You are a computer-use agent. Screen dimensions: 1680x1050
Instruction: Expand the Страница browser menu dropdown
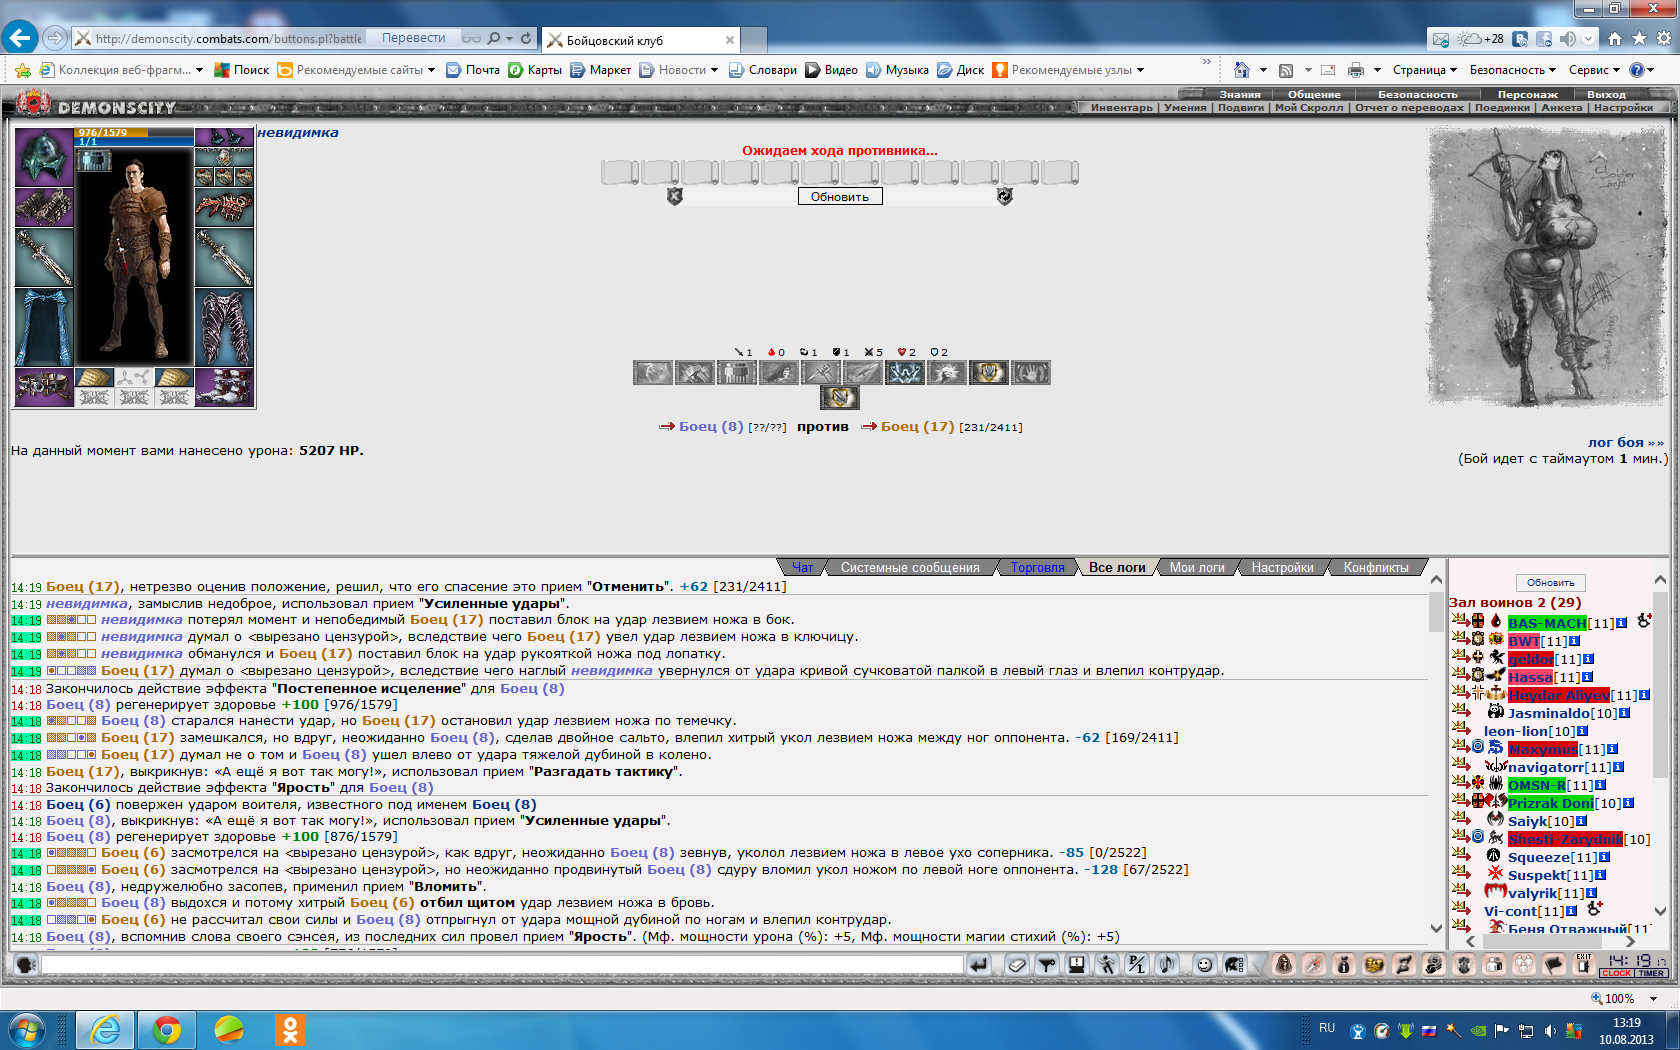click(1426, 70)
